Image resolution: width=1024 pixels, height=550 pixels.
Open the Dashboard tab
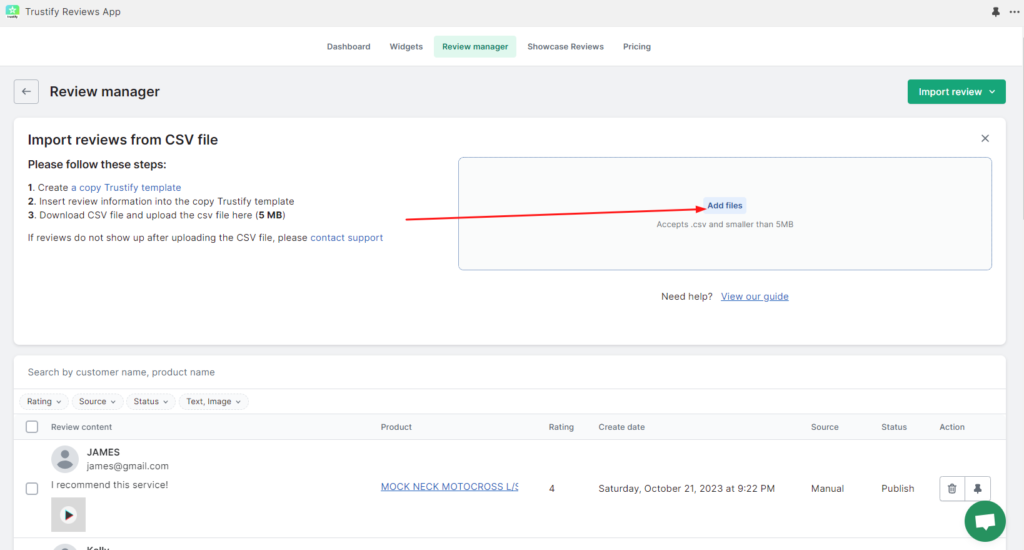pos(348,46)
